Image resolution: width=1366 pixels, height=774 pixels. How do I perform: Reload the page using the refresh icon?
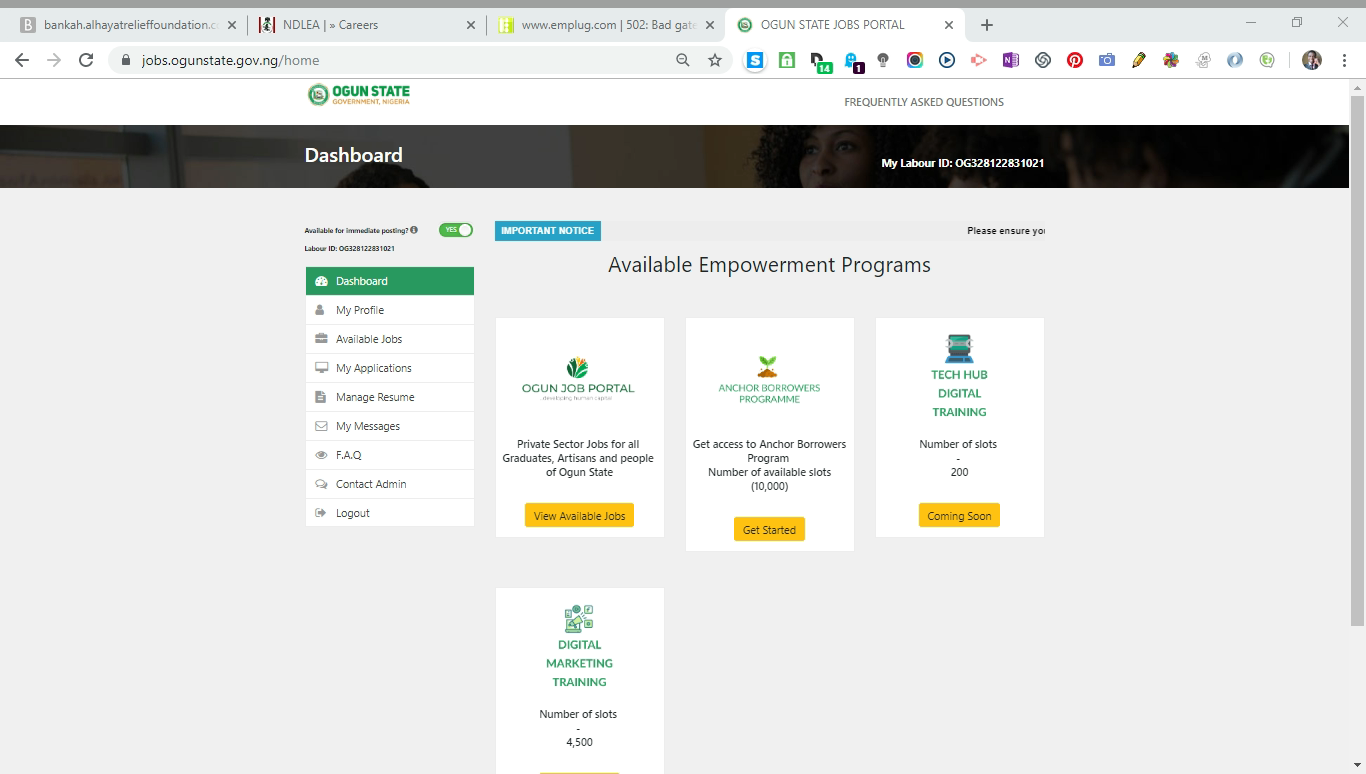(x=86, y=60)
